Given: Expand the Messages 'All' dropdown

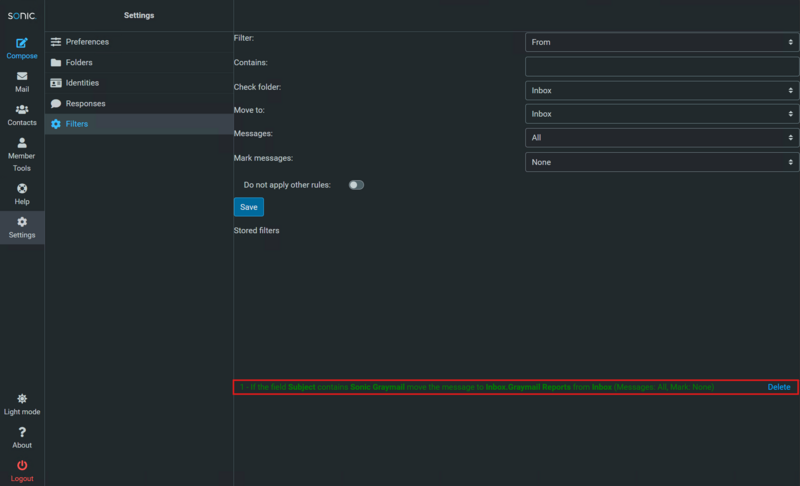Looking at the screenshot, I should click(x=661, y=138).
